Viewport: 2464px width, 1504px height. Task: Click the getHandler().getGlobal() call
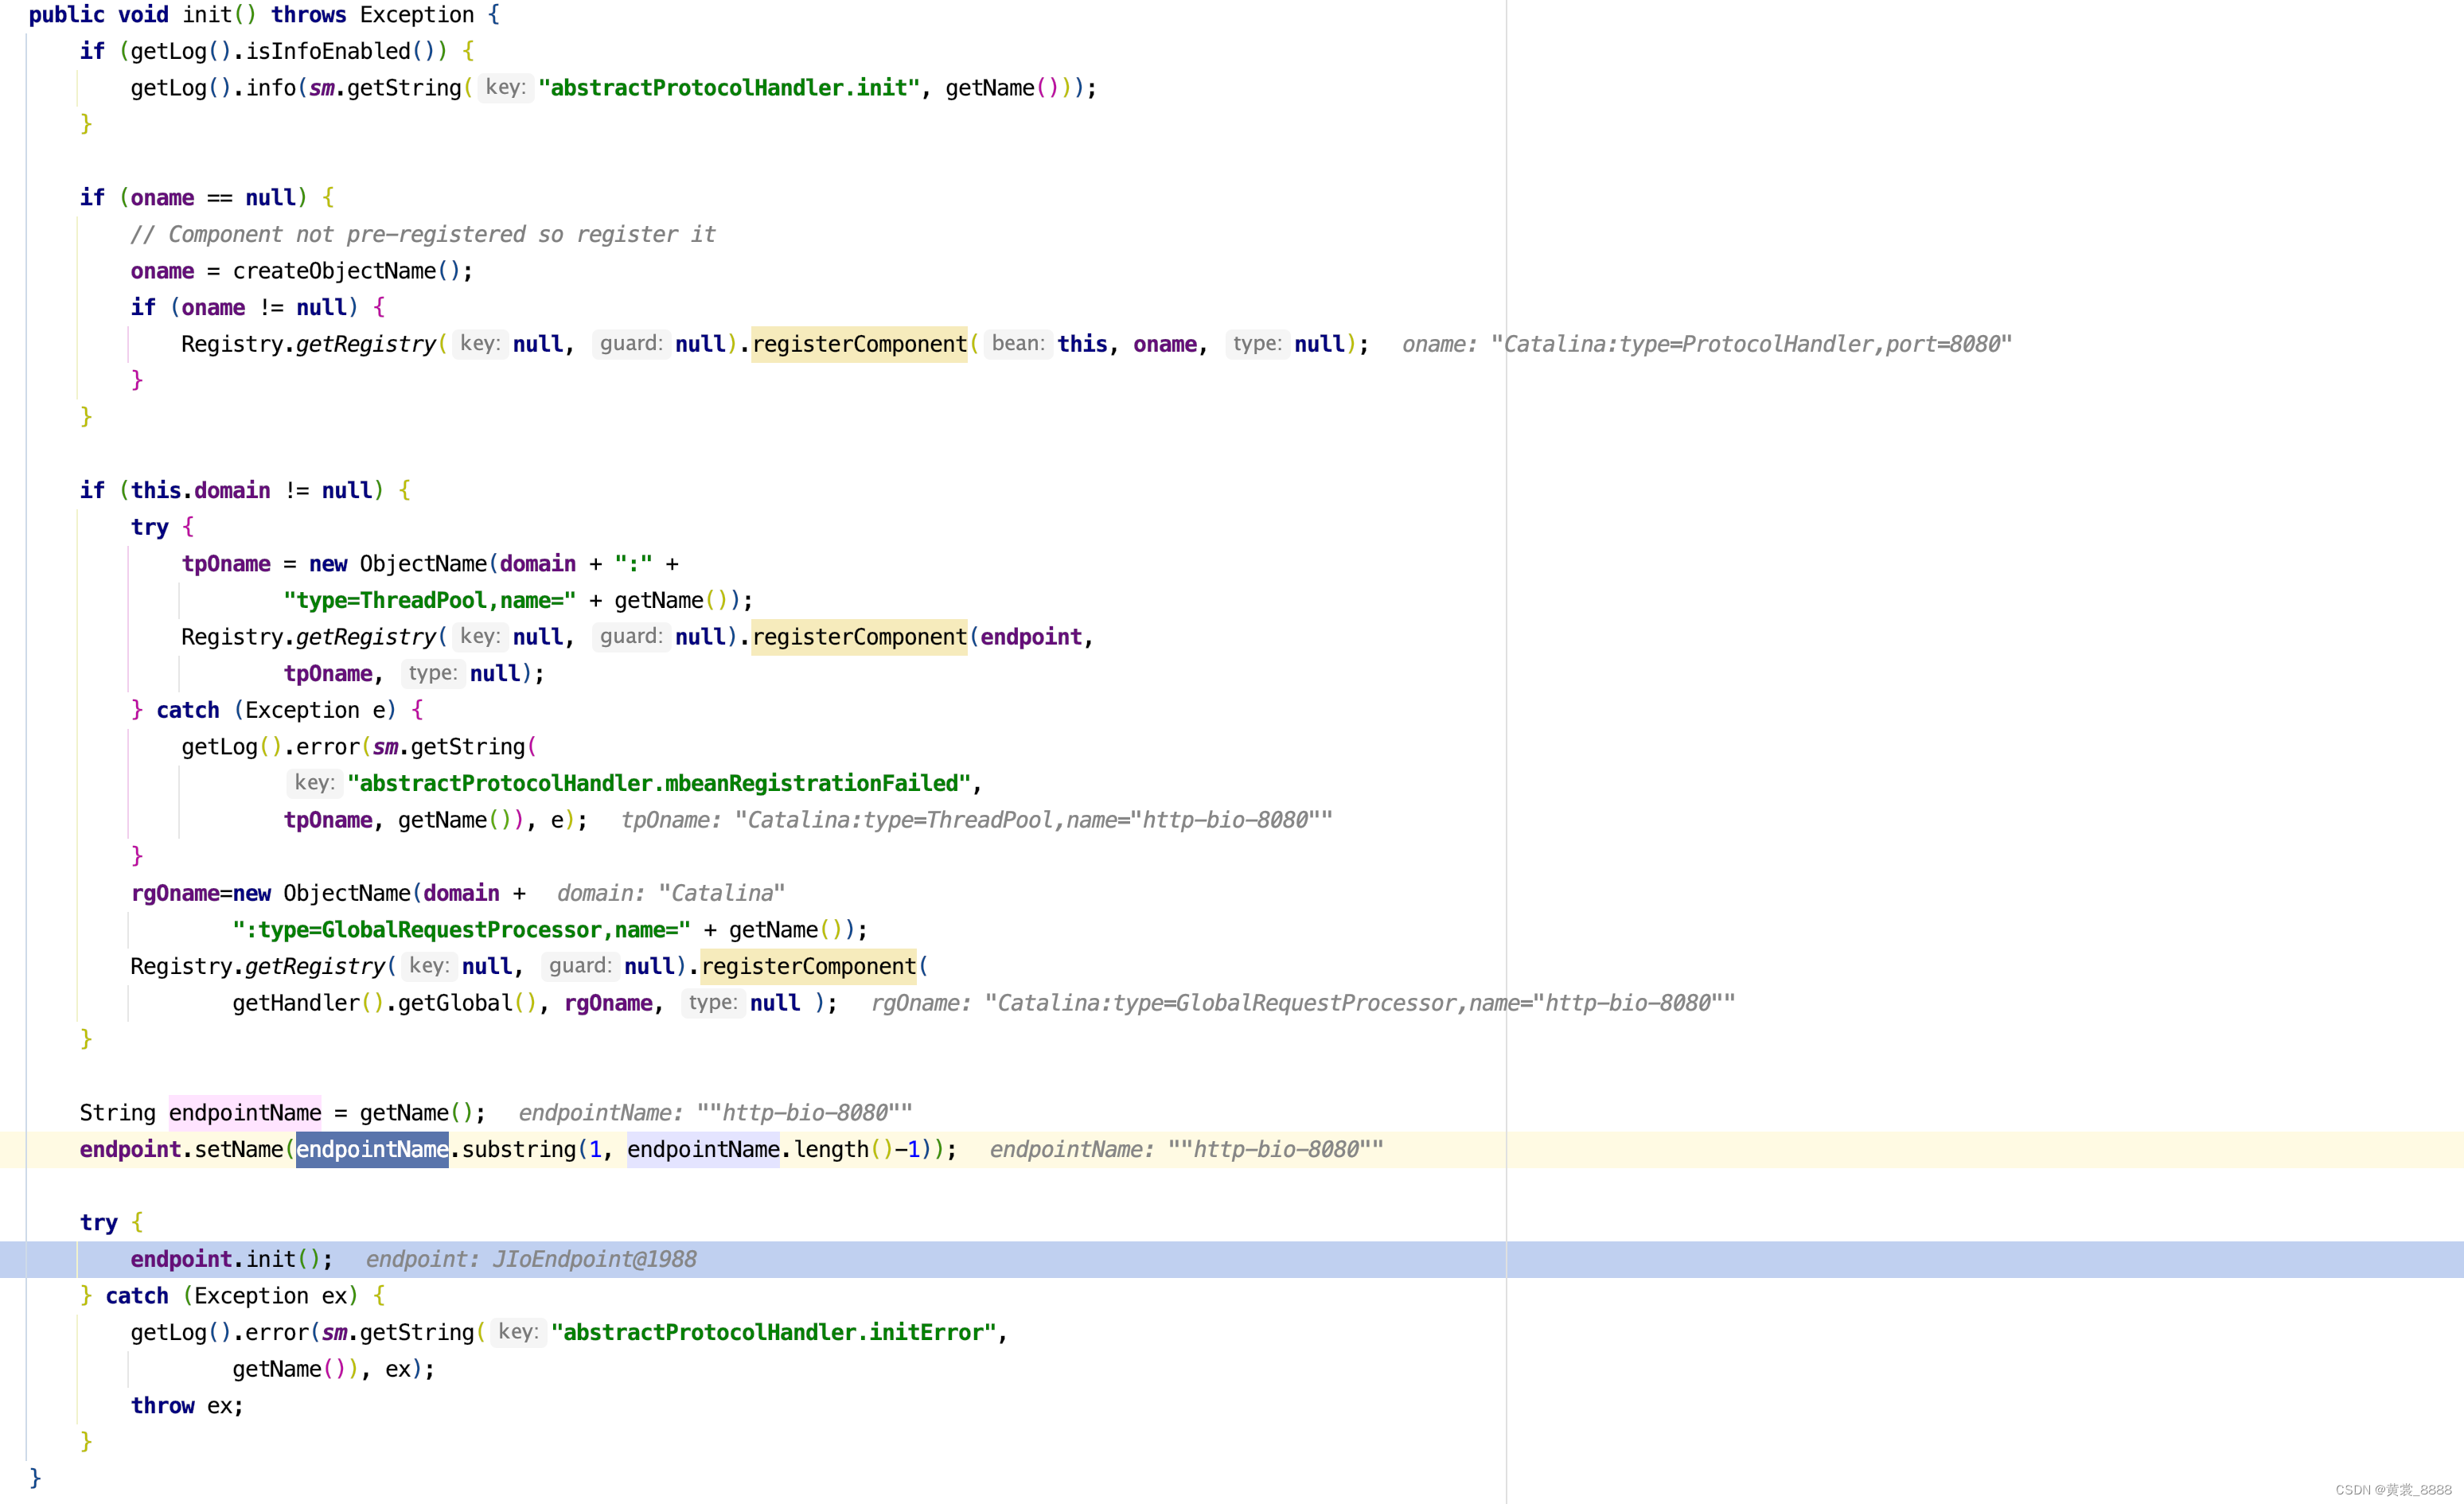[x=384, y=1003]
